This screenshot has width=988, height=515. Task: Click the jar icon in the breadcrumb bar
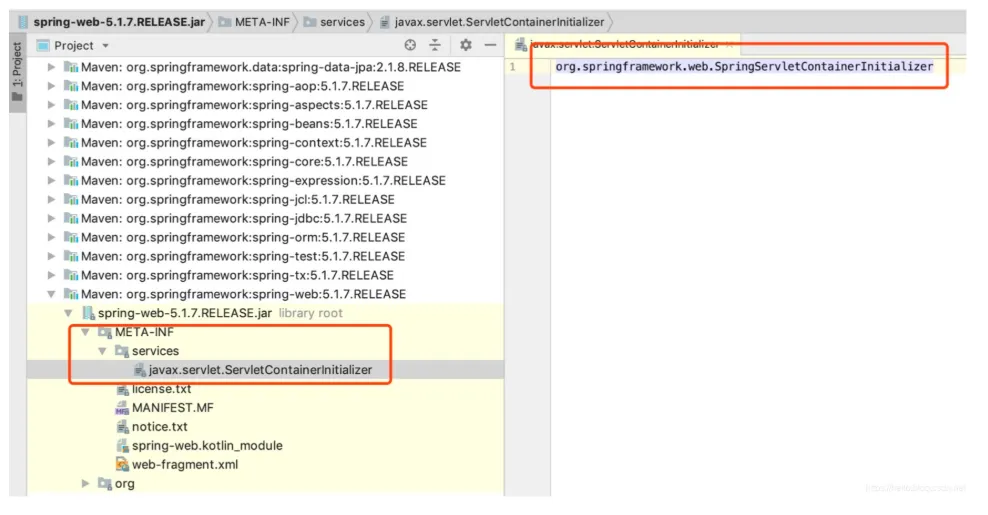click(23, 21)
